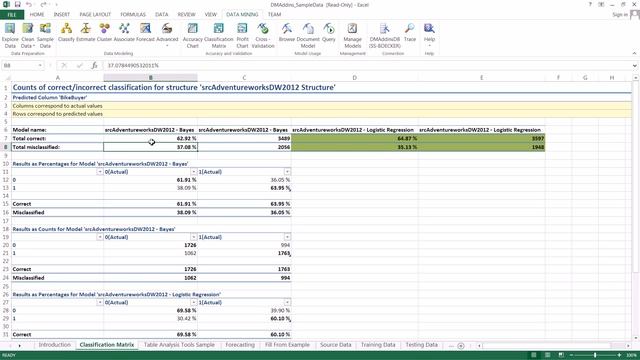Go to the Introduction sheet tab

[54, 345]
